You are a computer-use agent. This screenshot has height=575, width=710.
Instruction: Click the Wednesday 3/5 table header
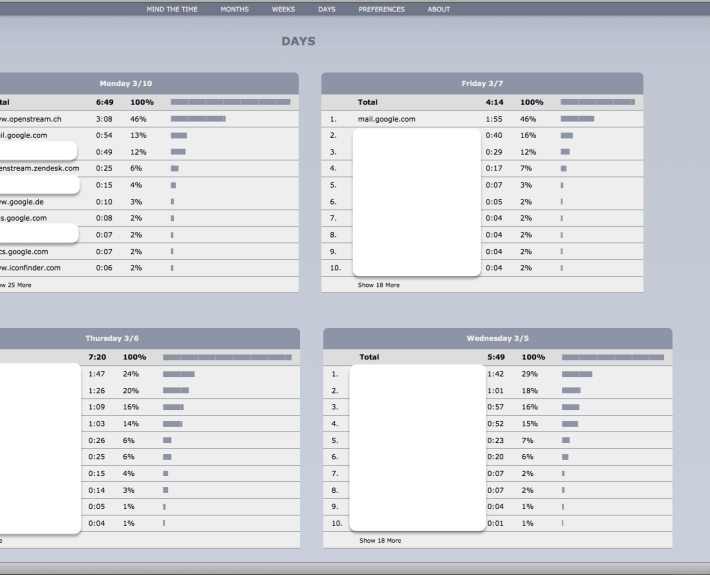497,338
